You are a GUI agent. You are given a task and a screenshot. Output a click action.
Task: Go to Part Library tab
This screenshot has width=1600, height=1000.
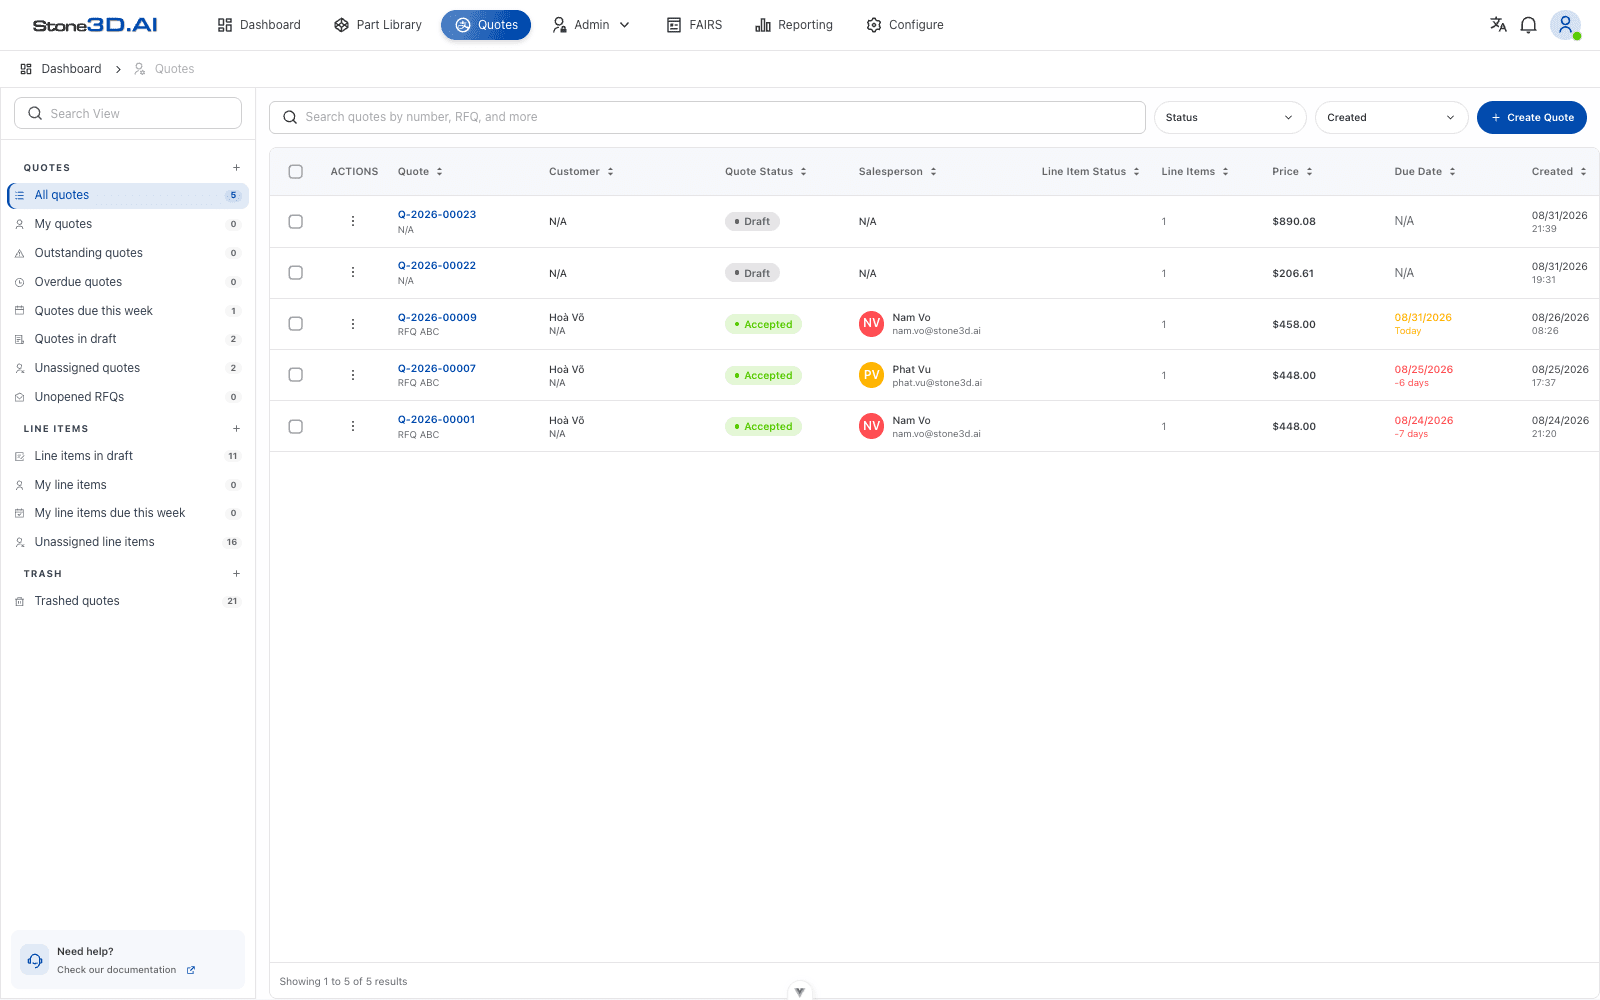[x=378, y=25]
